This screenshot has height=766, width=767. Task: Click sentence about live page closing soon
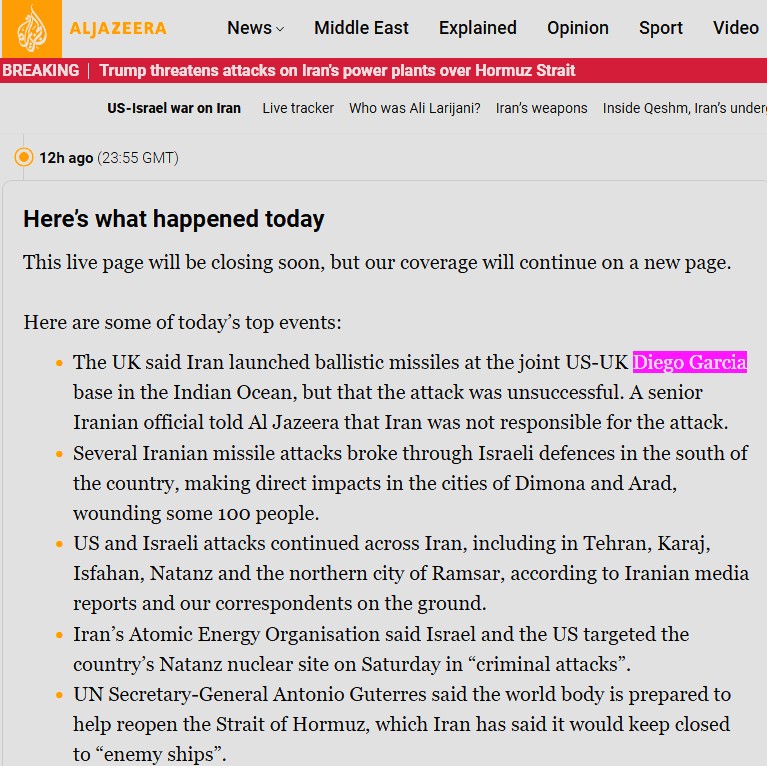[377, 263]
